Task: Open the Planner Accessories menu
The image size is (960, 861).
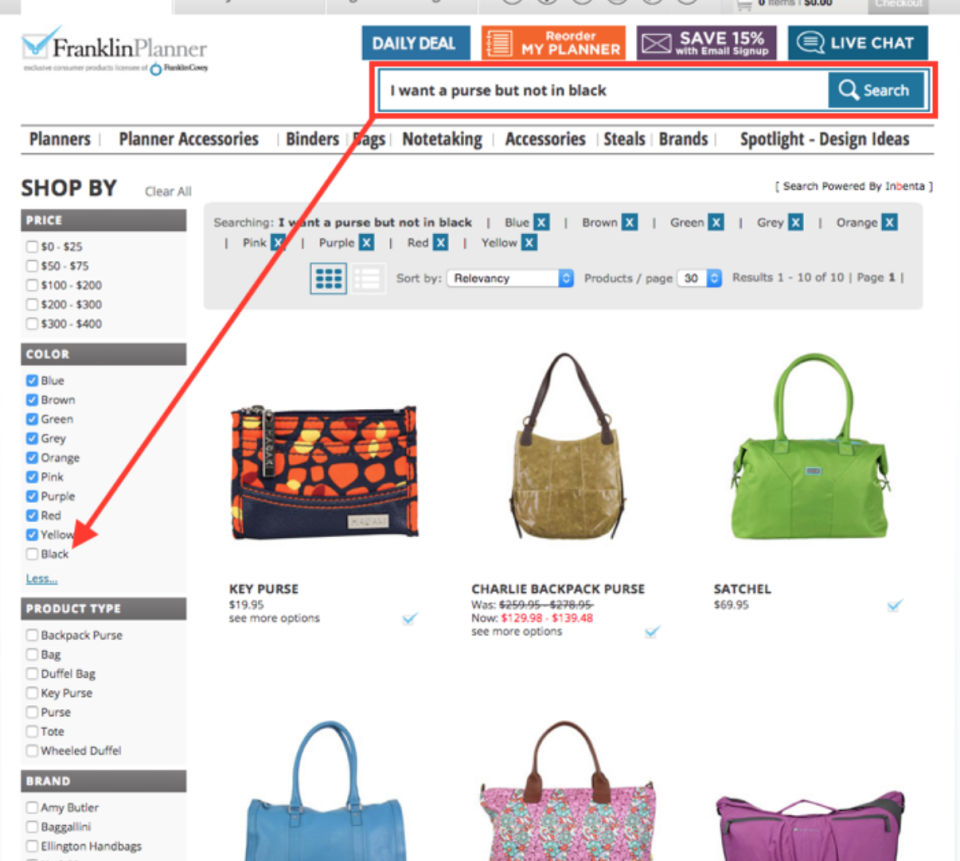Action: click(189, 139)
